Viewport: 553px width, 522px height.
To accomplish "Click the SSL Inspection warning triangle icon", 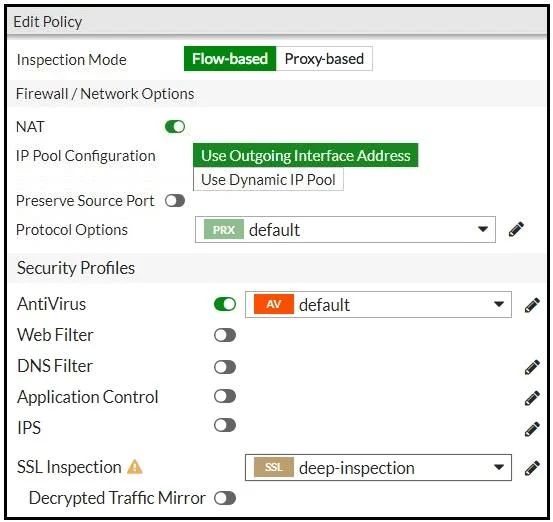I will coord(135,467).
